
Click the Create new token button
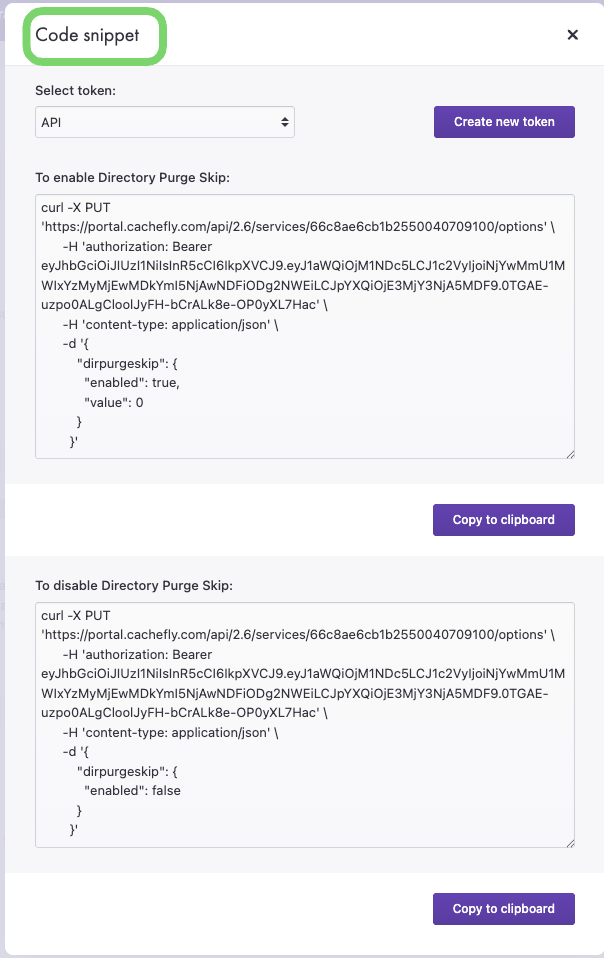point(504,122)
